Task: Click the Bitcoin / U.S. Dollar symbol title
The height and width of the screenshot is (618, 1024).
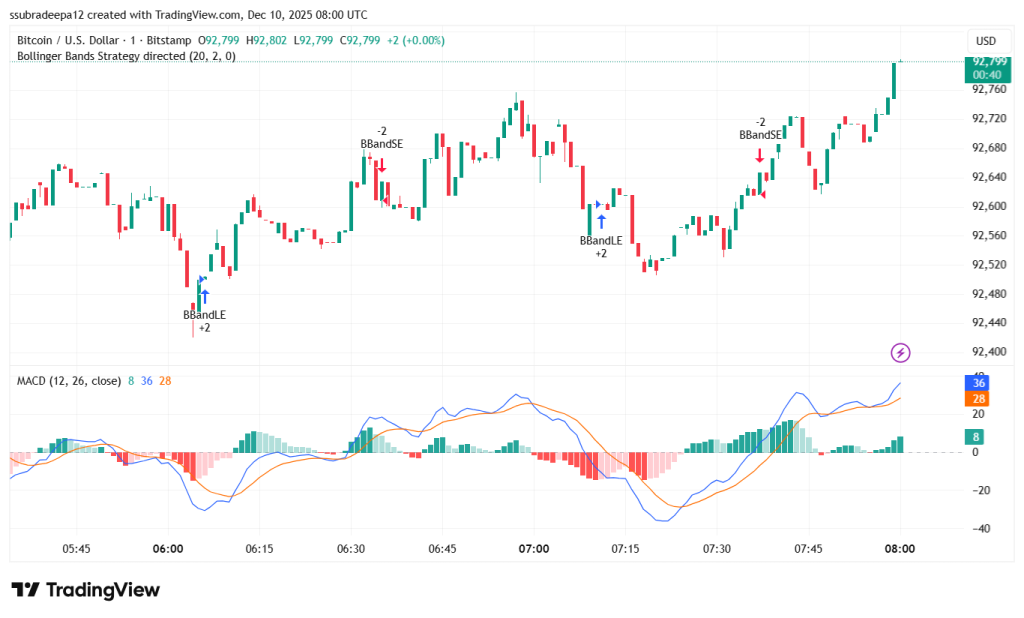Action: (x=70, y=40)
